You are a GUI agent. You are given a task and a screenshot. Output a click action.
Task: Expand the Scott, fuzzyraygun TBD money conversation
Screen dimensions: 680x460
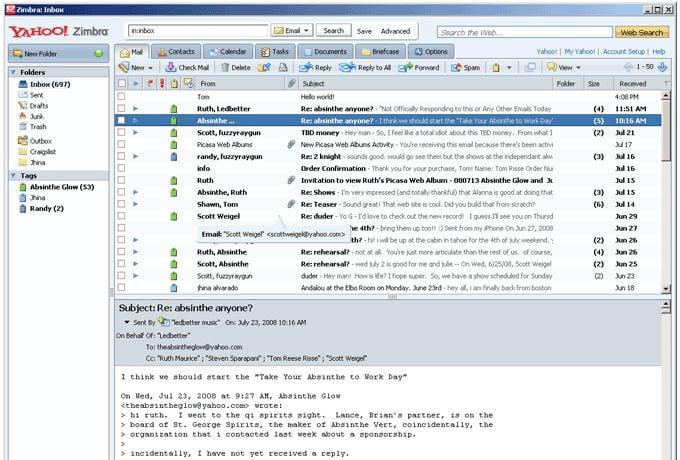click(135, 132)
